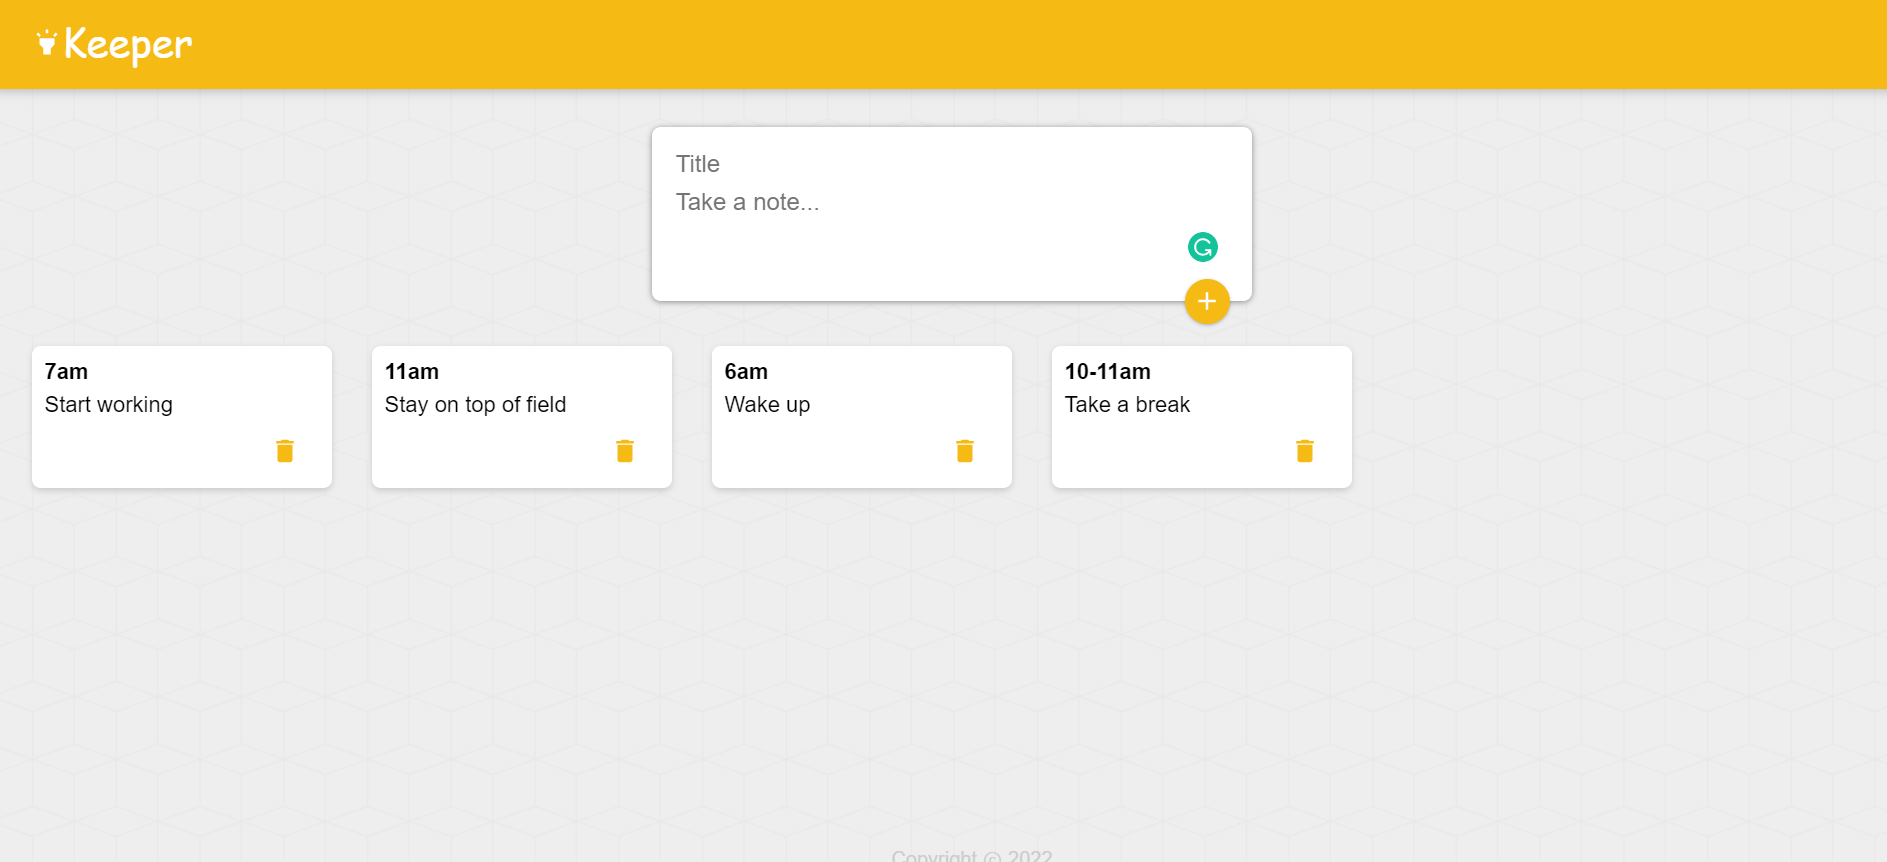Click the 6am note title
Image resolution: width=1887 pixels, height=862 pixels.
746,372
